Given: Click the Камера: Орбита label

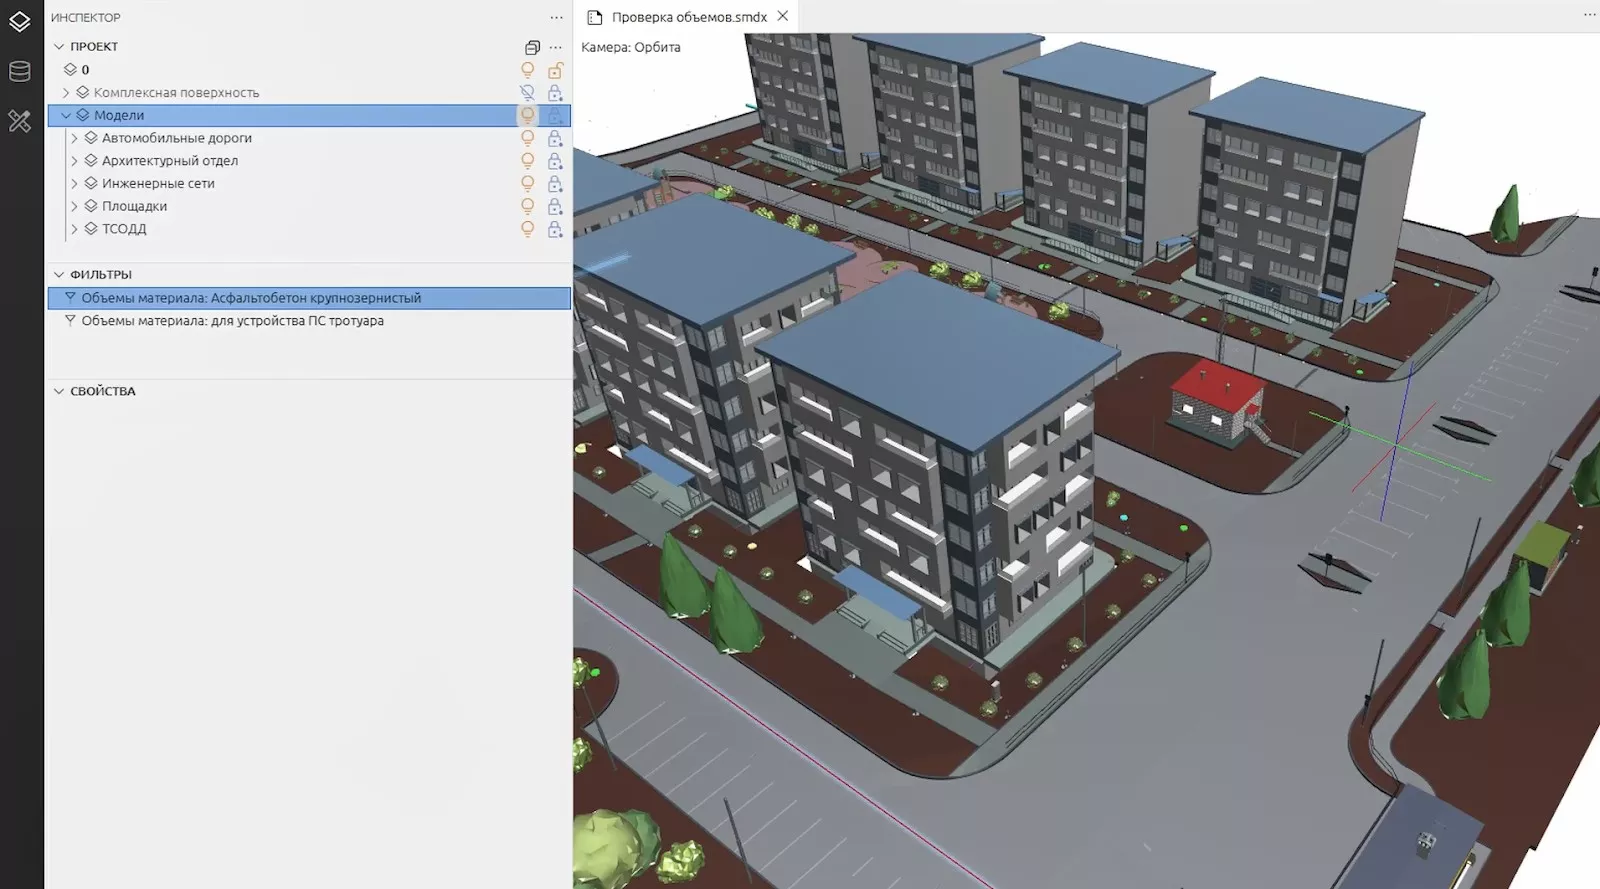Looking at the screenshot, I should 630,47.
